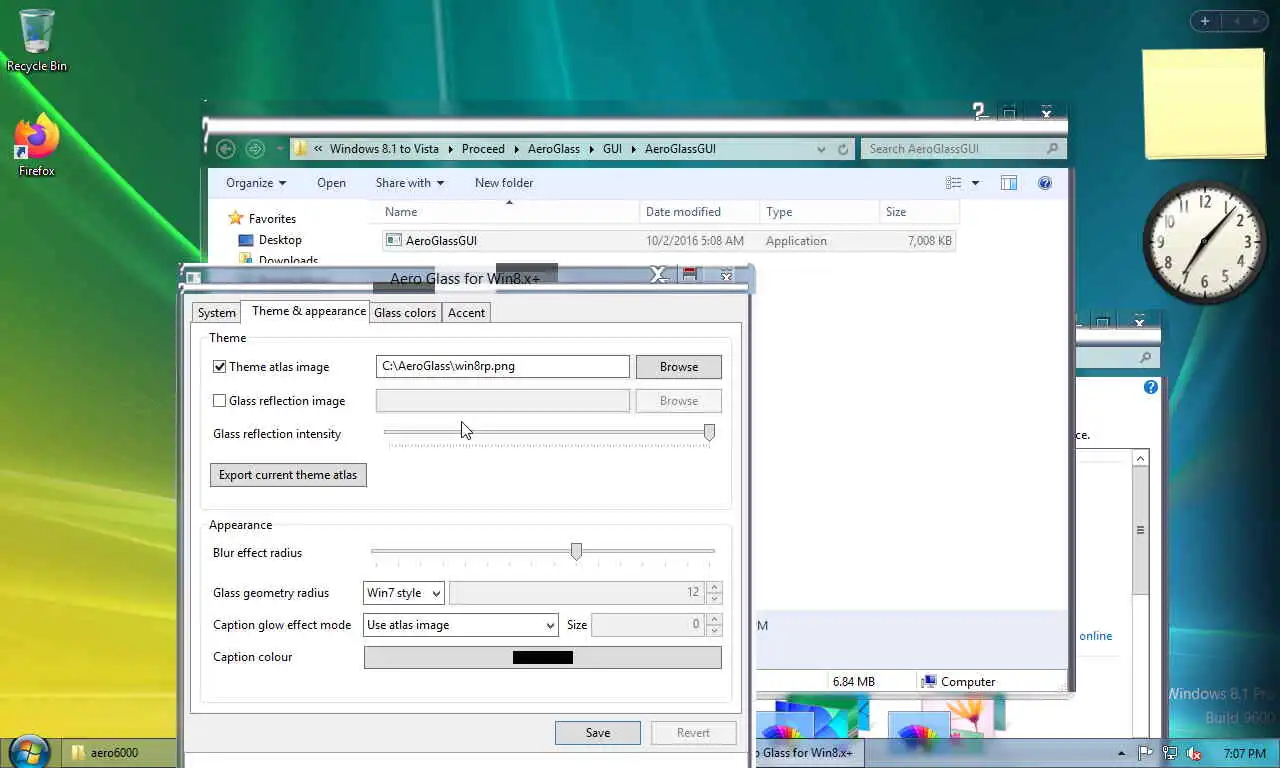Open the Recycle Bin desktop icon
Screen dimensions: 1280x768
37,41
